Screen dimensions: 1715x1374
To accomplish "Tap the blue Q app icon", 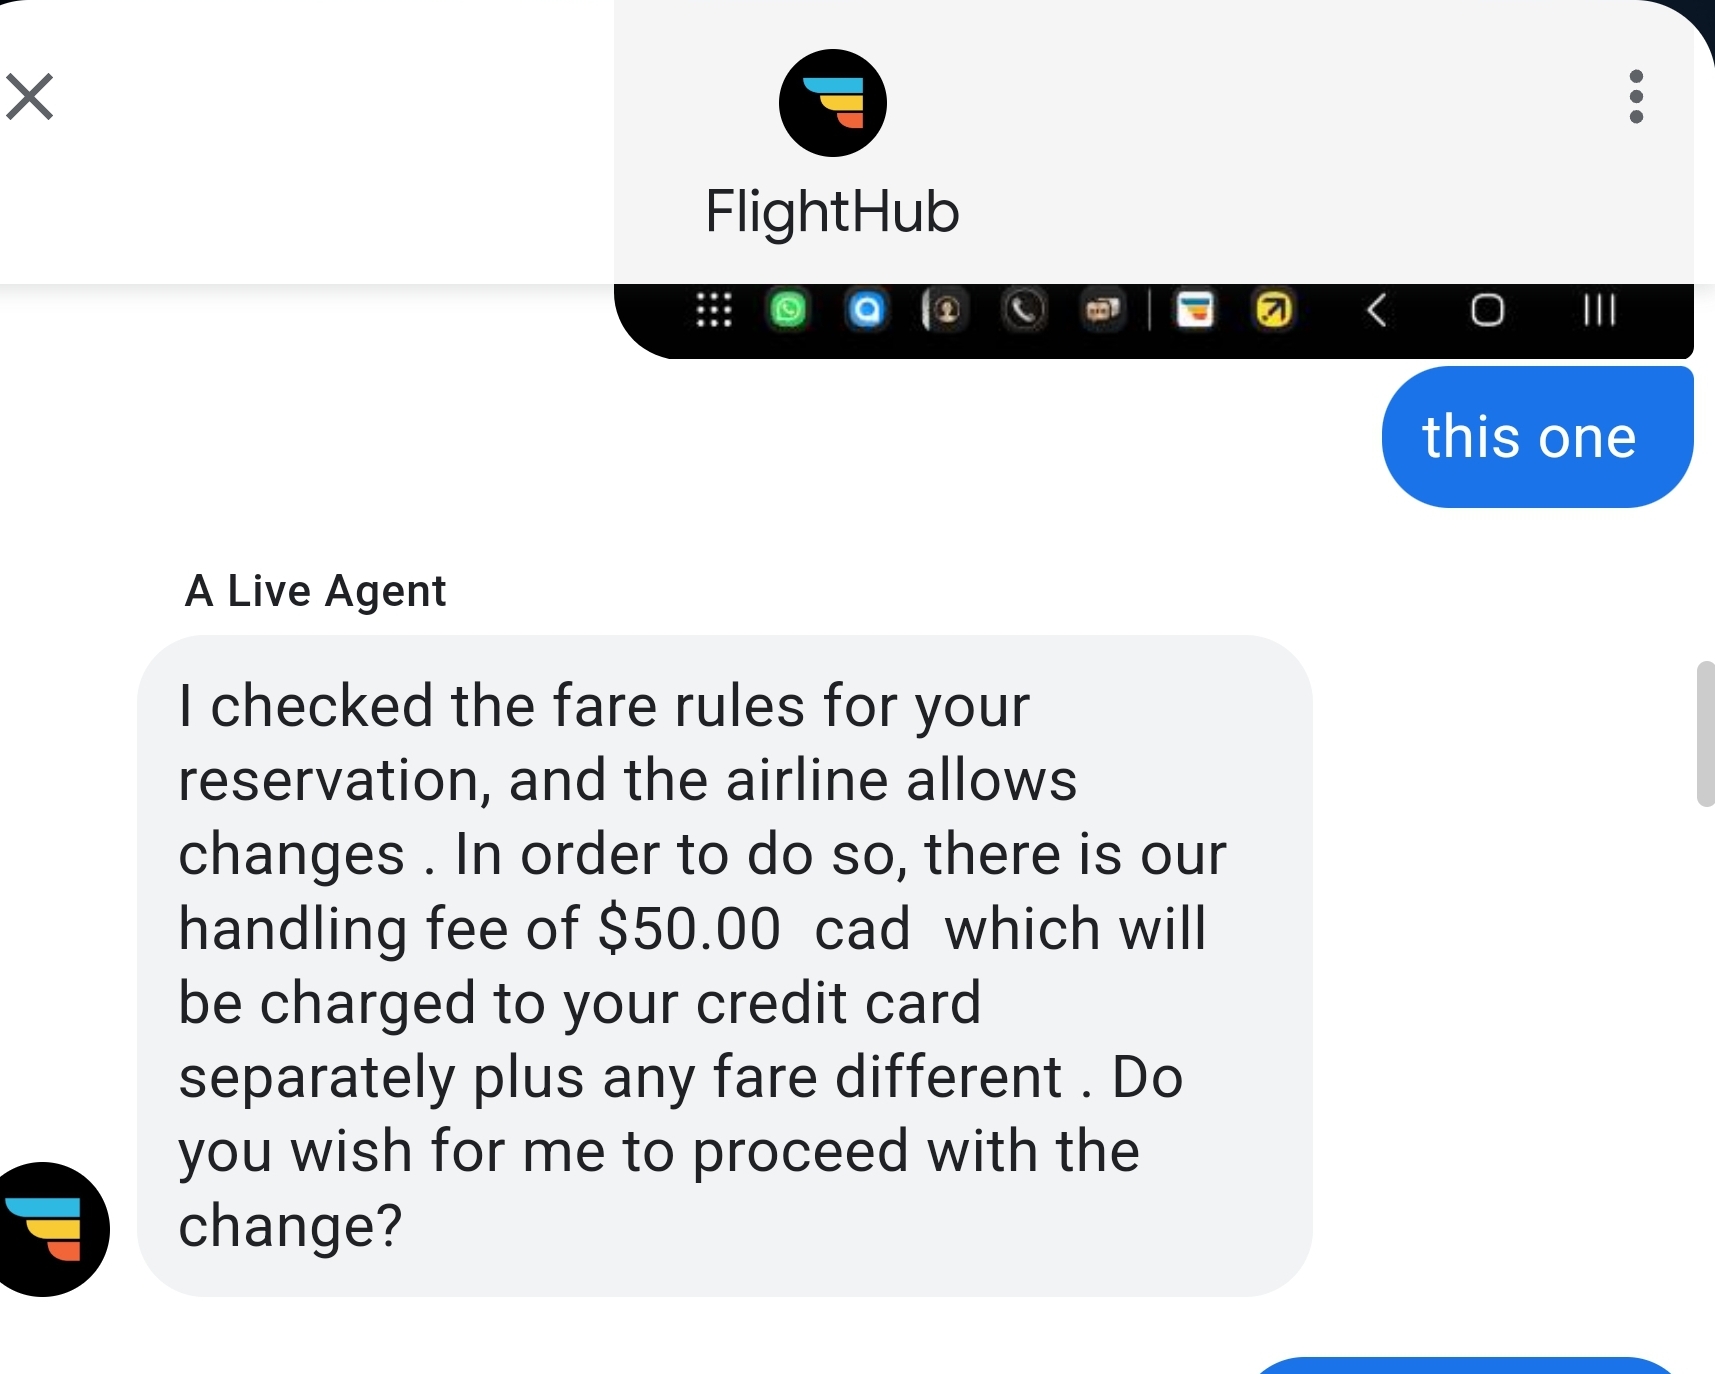I will click(867, 310).
